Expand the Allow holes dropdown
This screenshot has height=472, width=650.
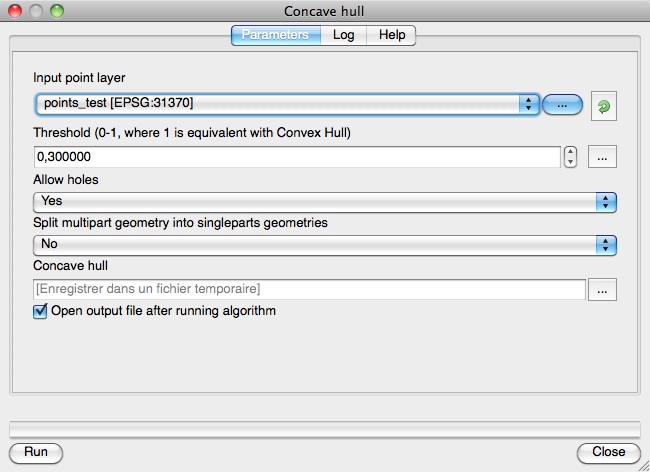click(324, 201)
